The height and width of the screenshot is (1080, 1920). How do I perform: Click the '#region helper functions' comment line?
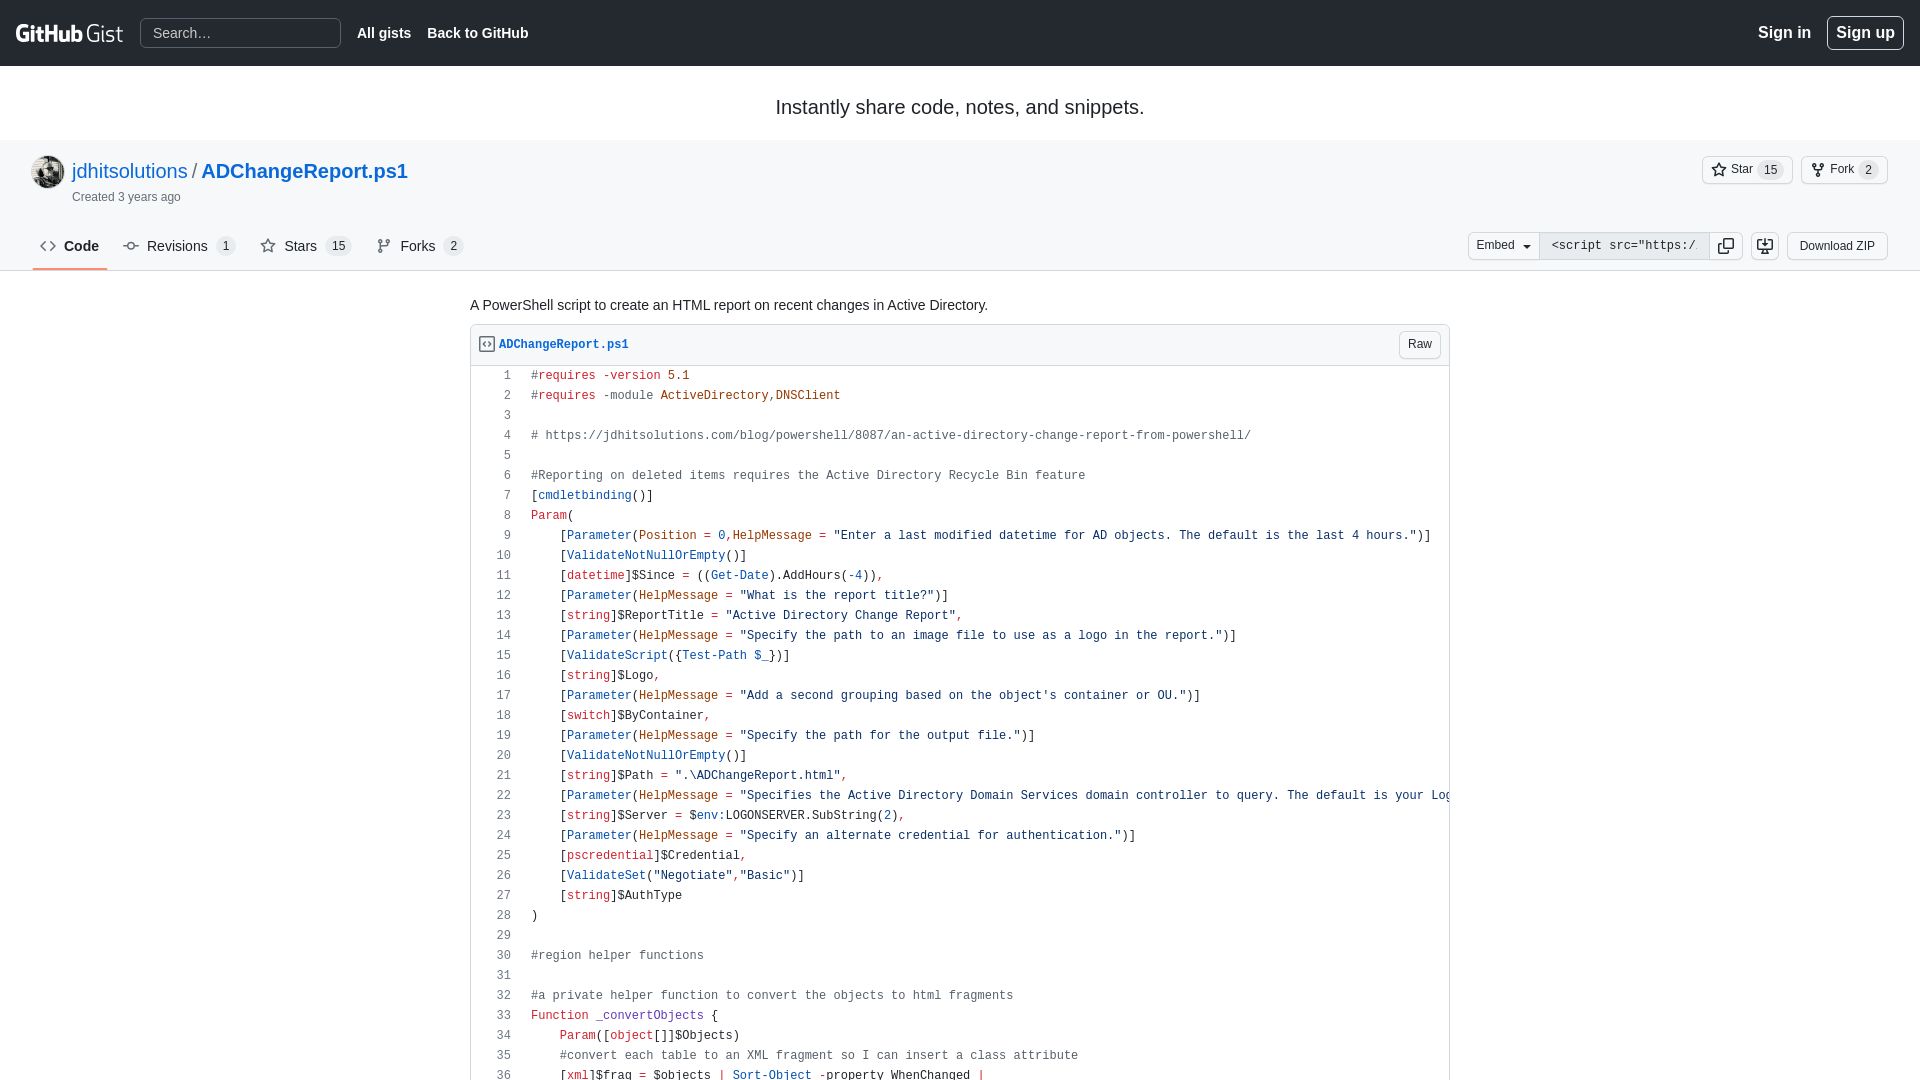[617, 956]
